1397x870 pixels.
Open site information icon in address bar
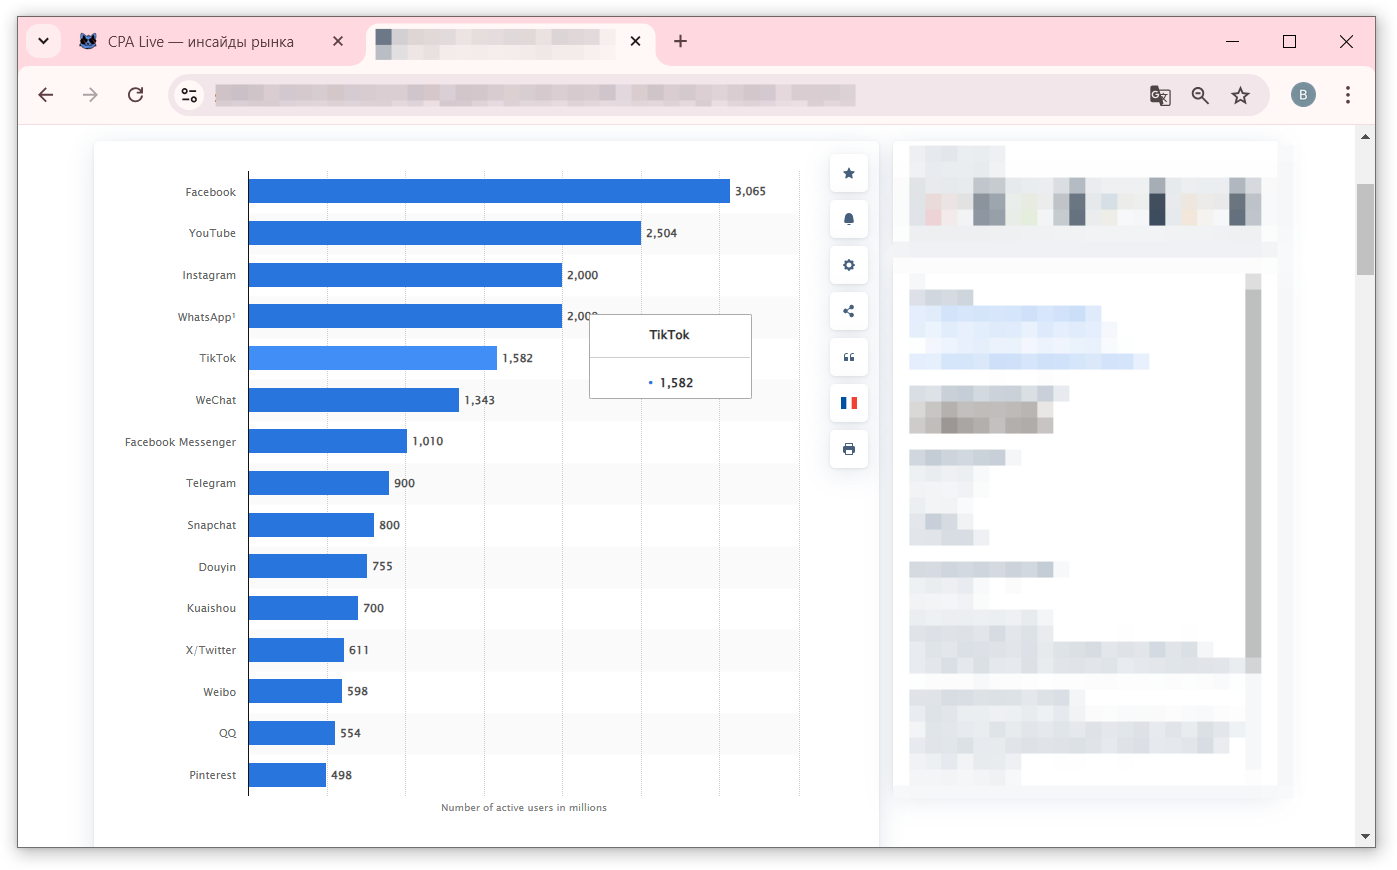pyautogui.click(x=189, y=95)
